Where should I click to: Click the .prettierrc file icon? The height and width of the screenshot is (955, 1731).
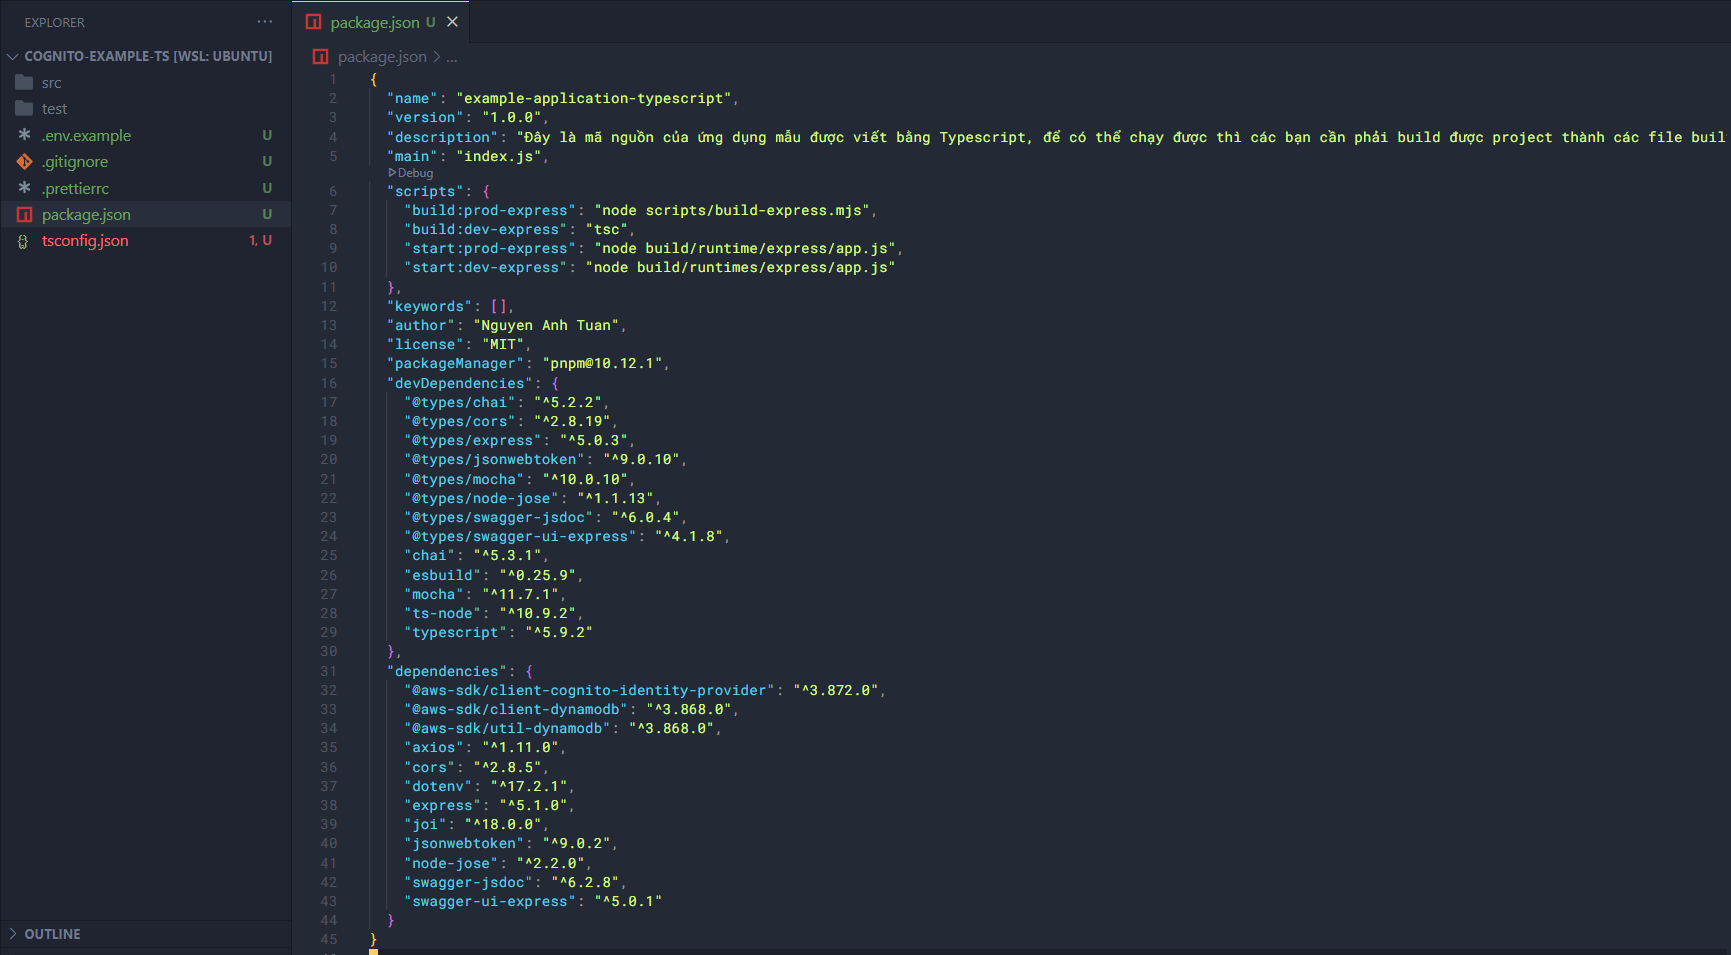(x=24, y=188)
